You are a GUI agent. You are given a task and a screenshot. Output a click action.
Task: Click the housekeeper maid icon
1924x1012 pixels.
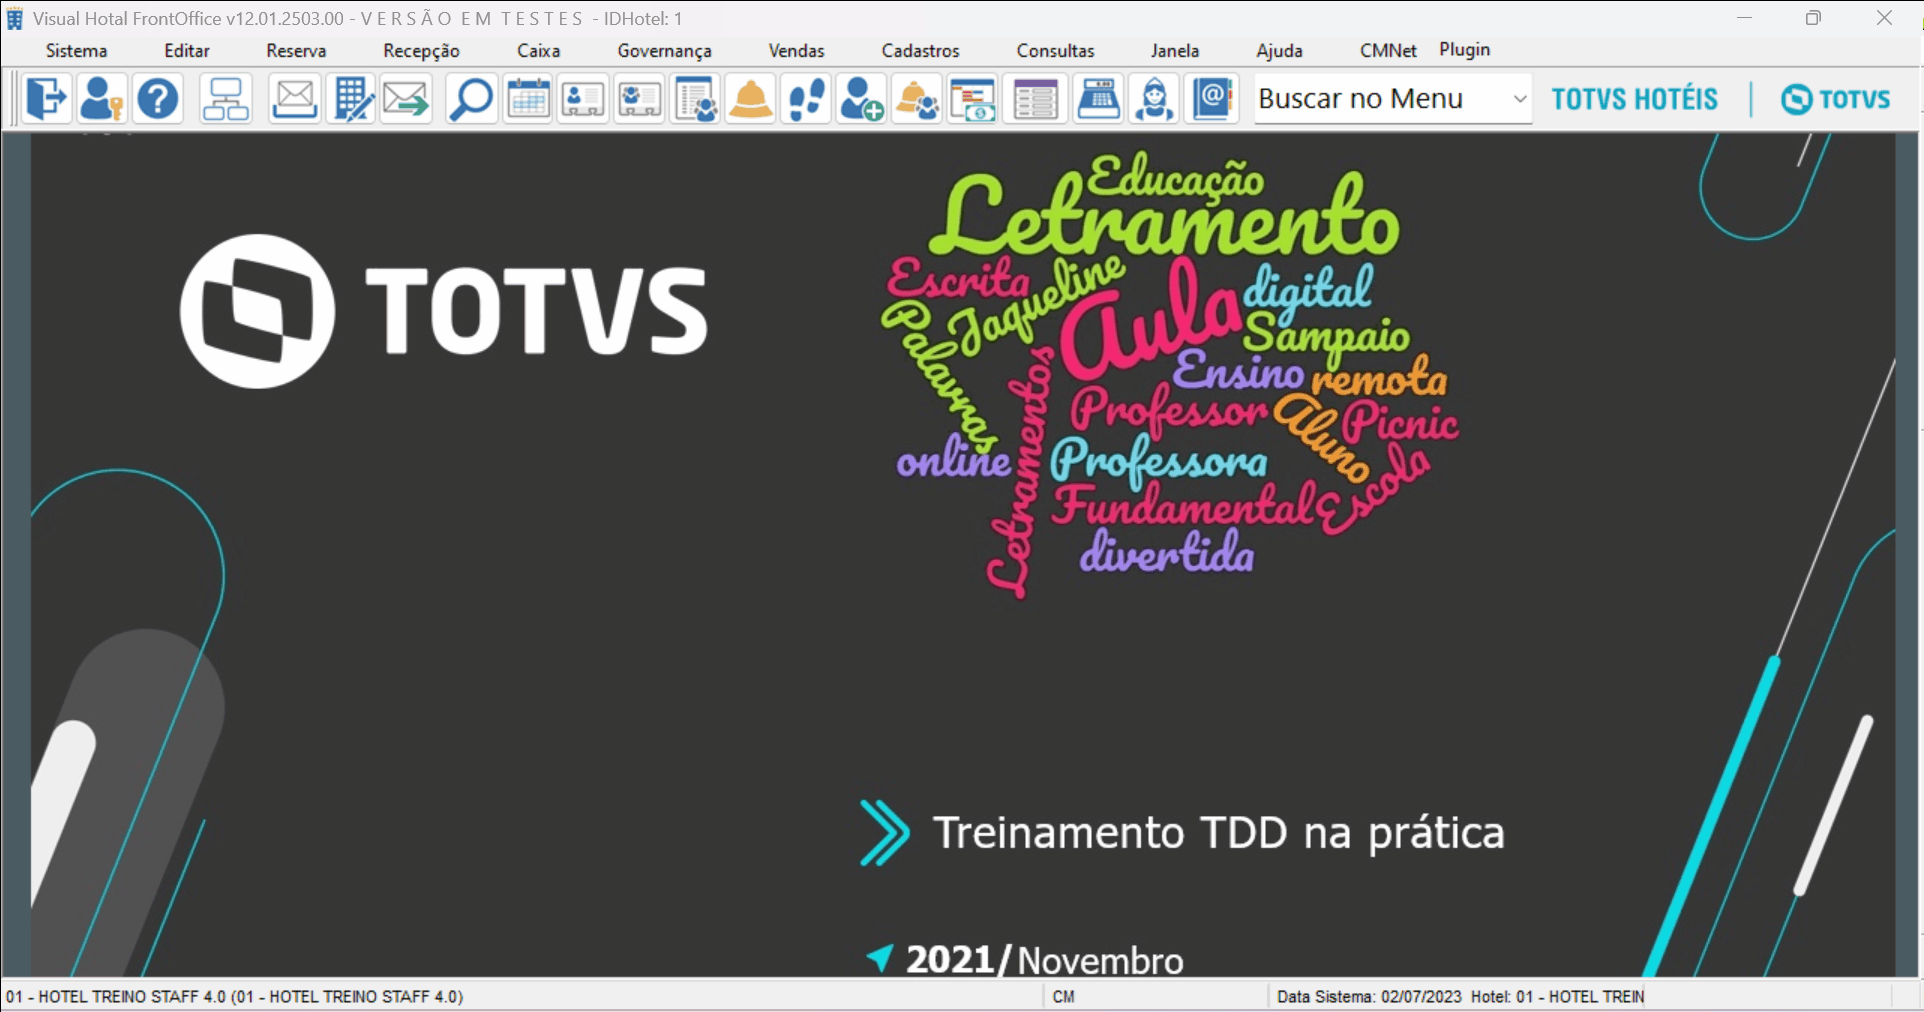1155,99
